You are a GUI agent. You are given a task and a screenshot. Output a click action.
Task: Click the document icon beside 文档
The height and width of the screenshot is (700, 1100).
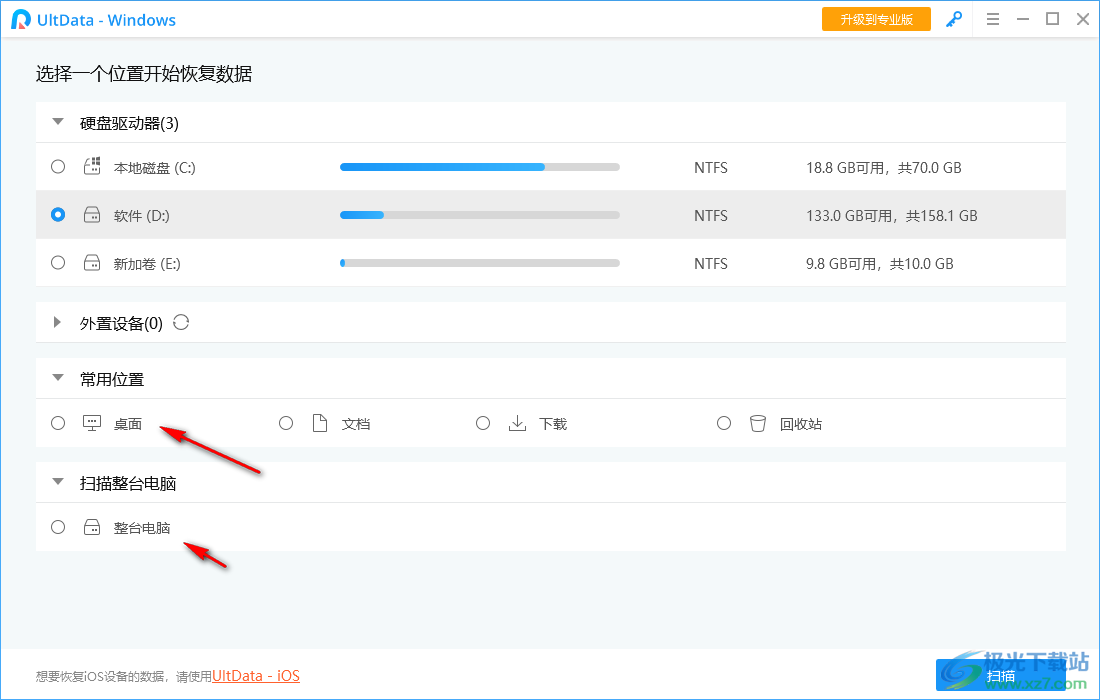pos(319,423)
